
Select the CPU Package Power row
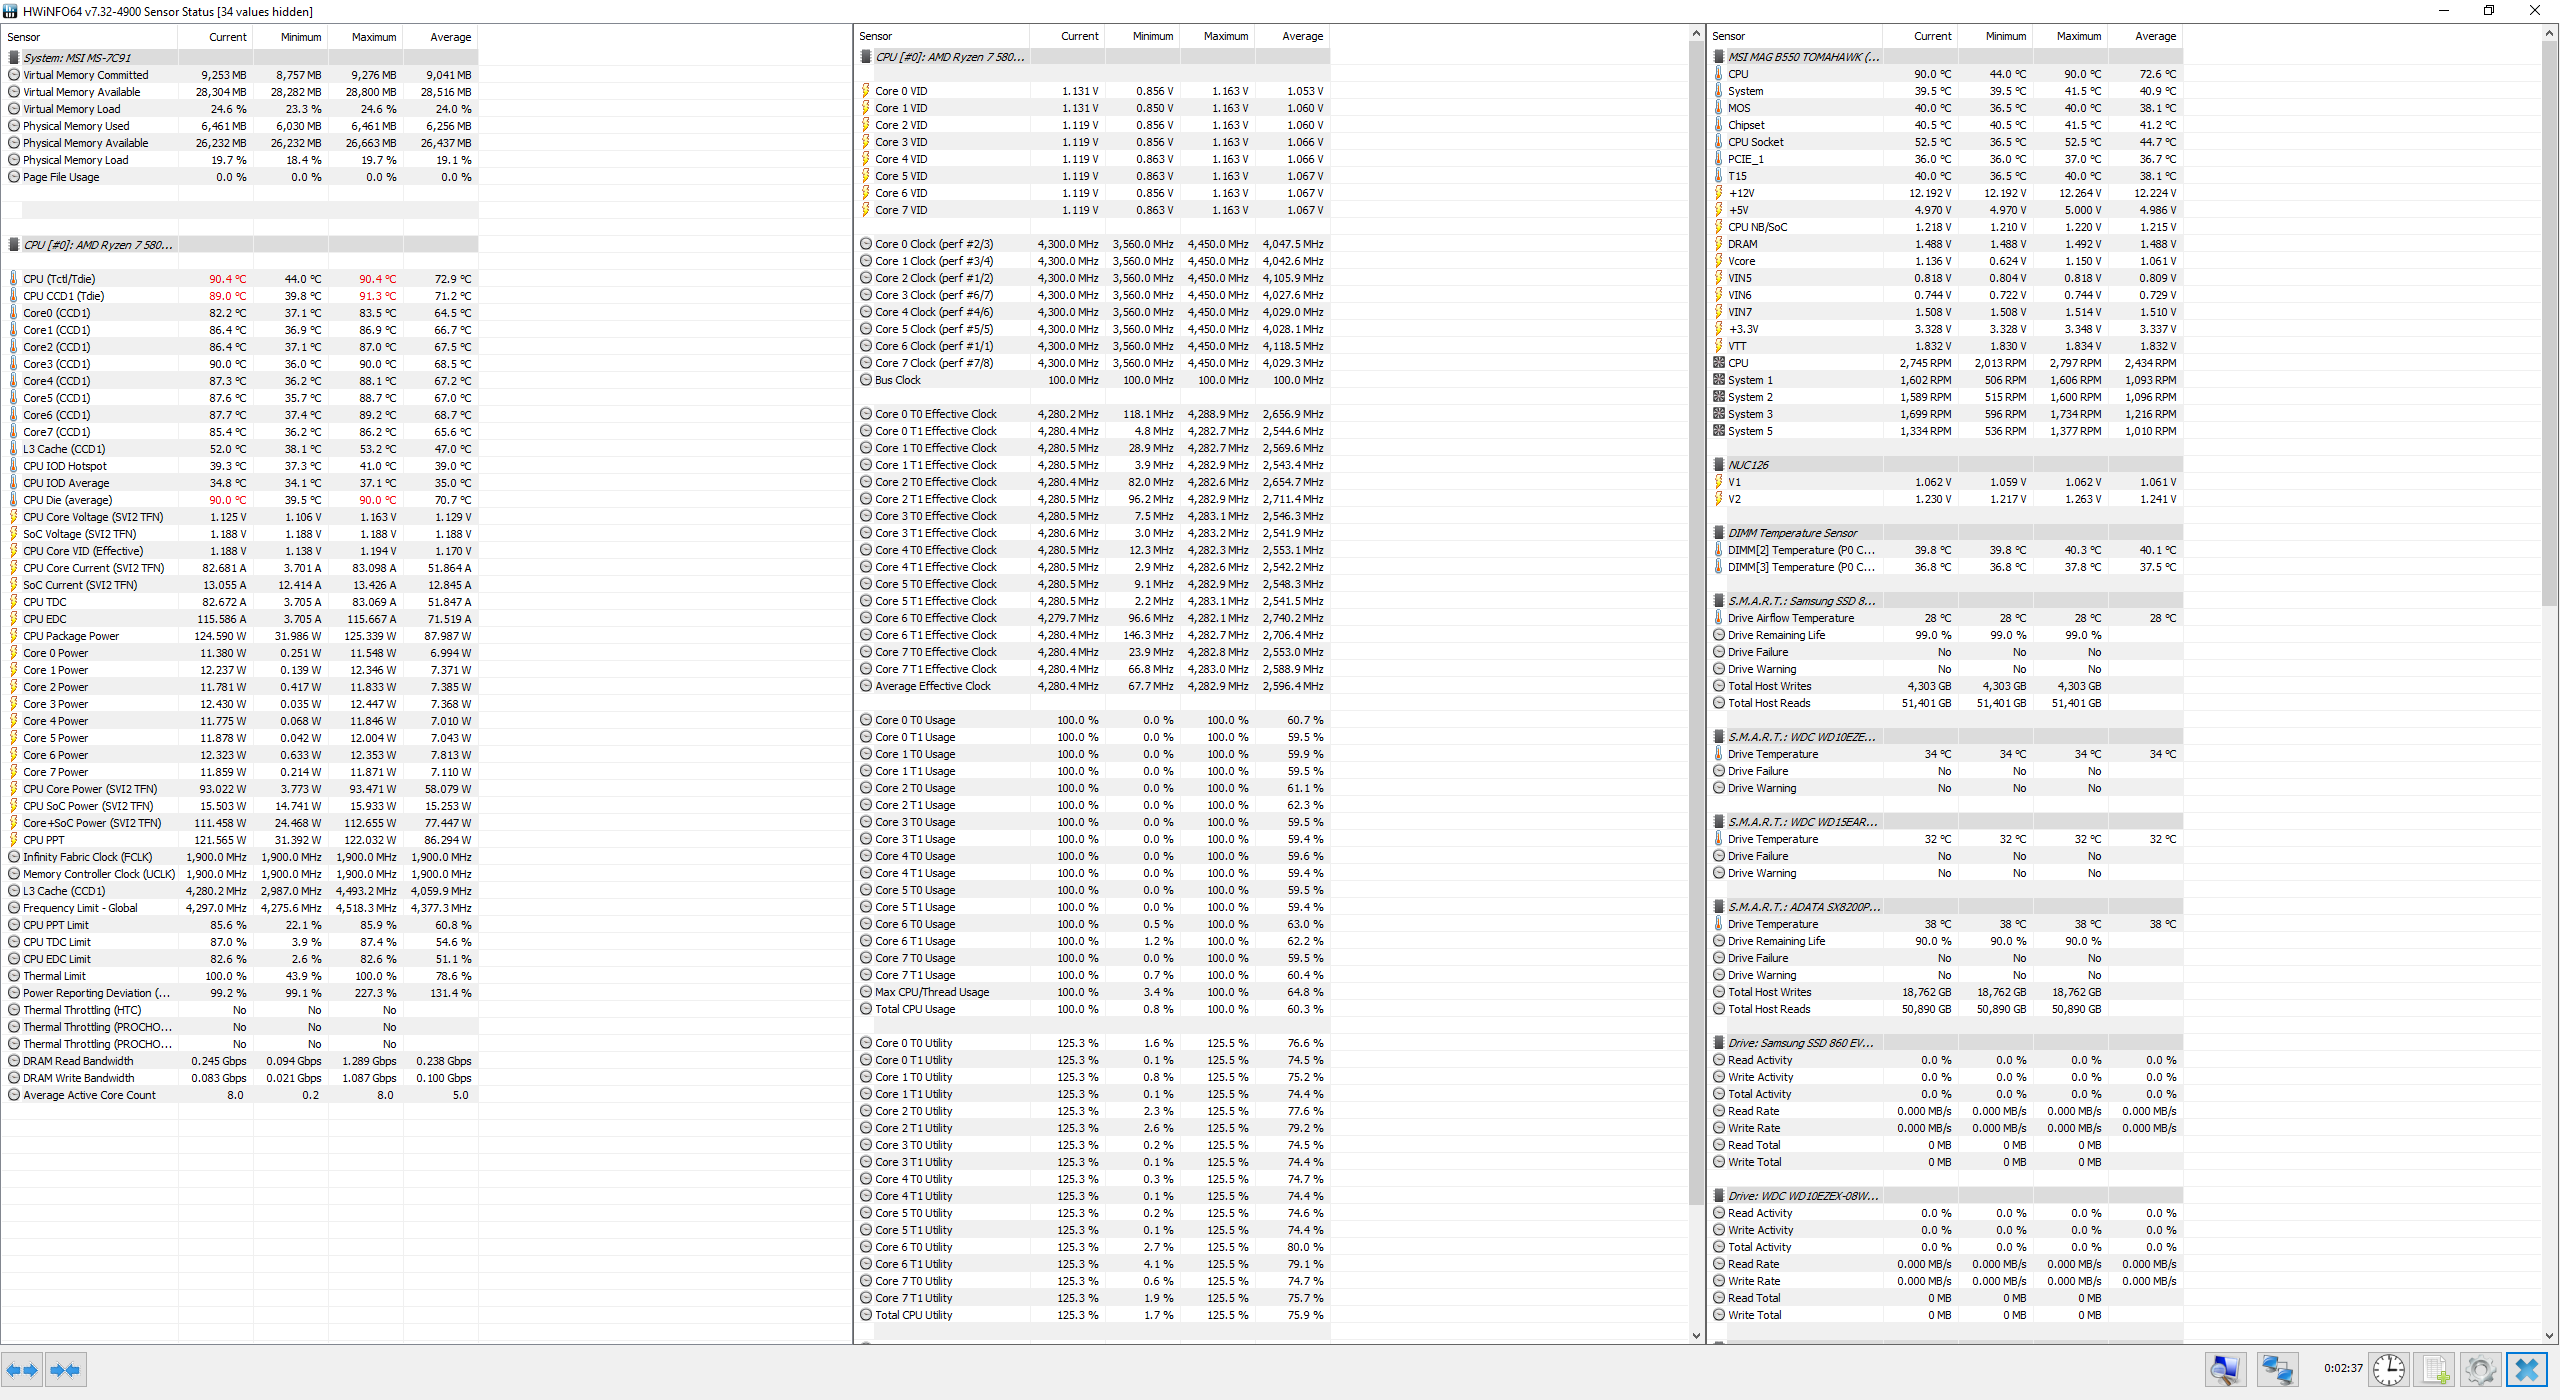70,636
